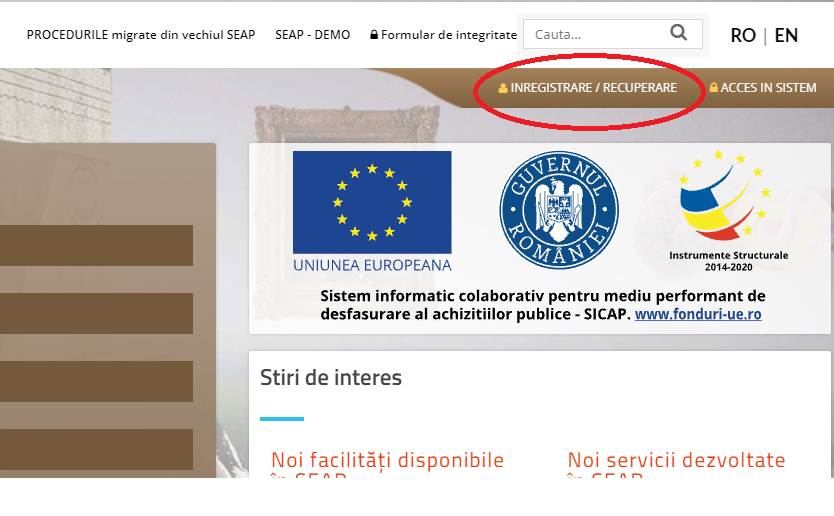The width and height of the screenshot is (834, 516).
Task: Open PROCEDURILE migrate din vechiul SEAP link
Action: pyautogui.click(x=141, y=35)
